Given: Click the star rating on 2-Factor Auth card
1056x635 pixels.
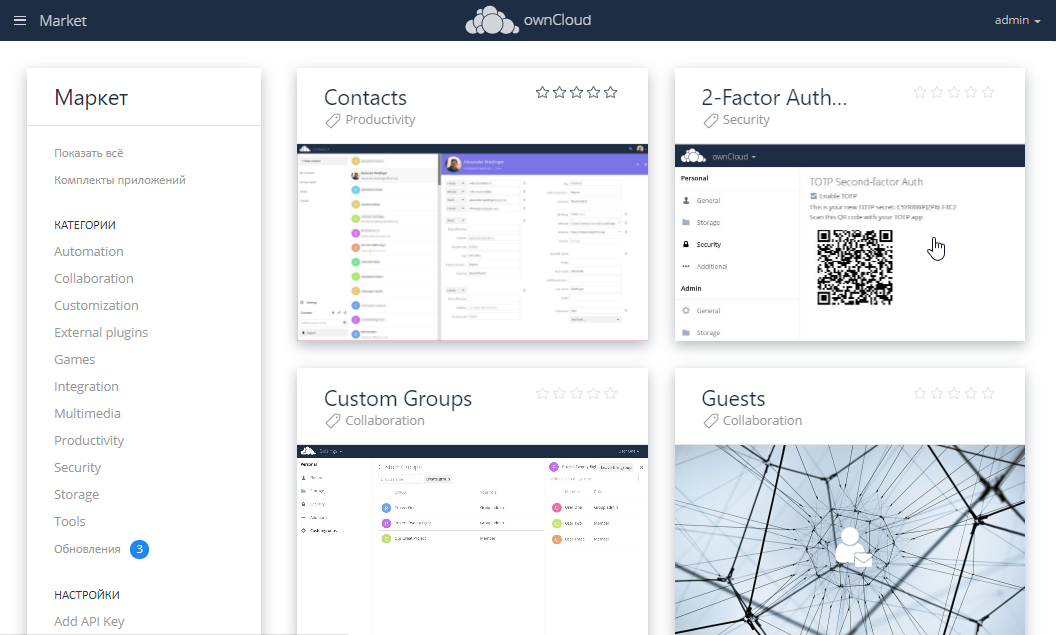Looking at the screenshot, I should click(x=954, y=92).
